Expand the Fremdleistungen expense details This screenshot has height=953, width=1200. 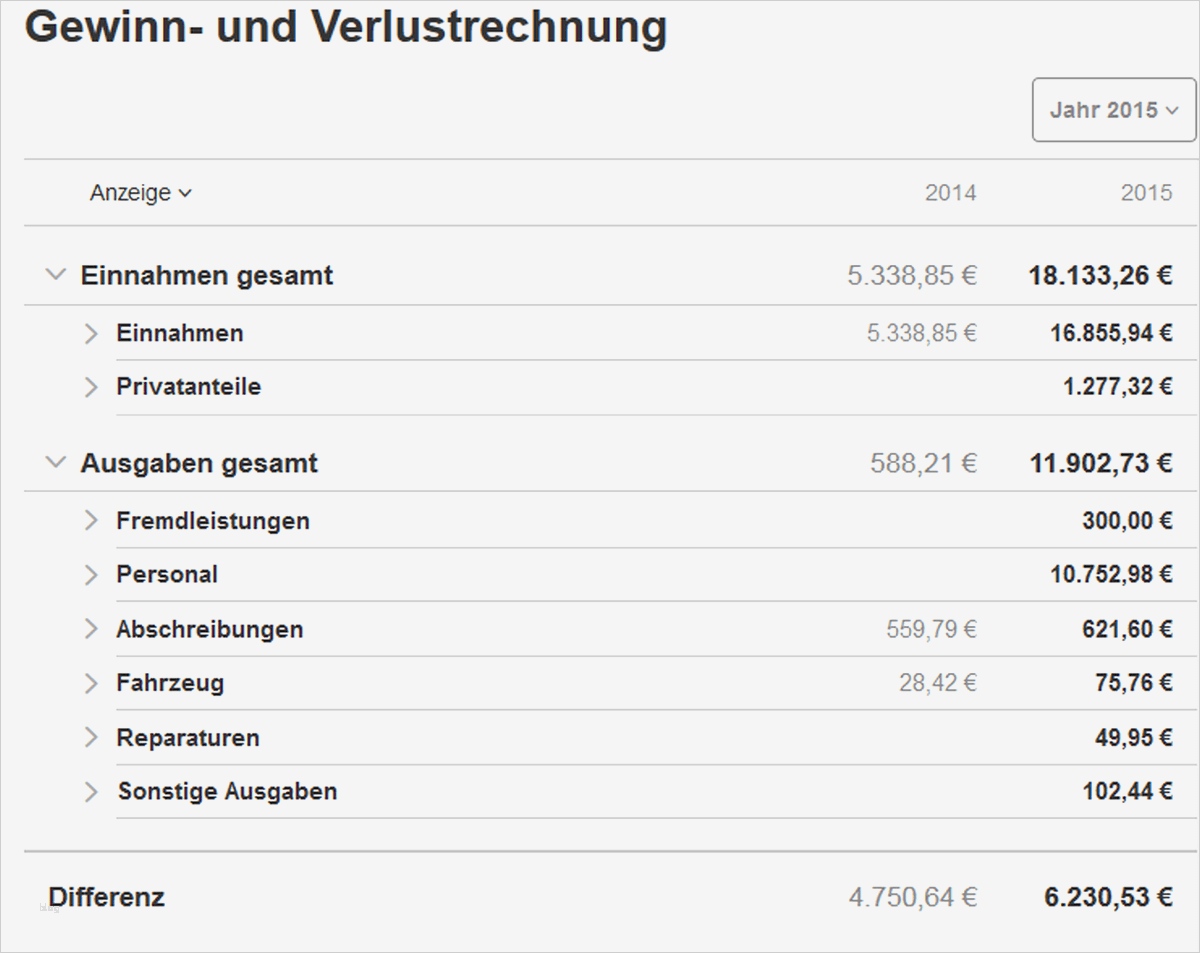coord(90,520)
